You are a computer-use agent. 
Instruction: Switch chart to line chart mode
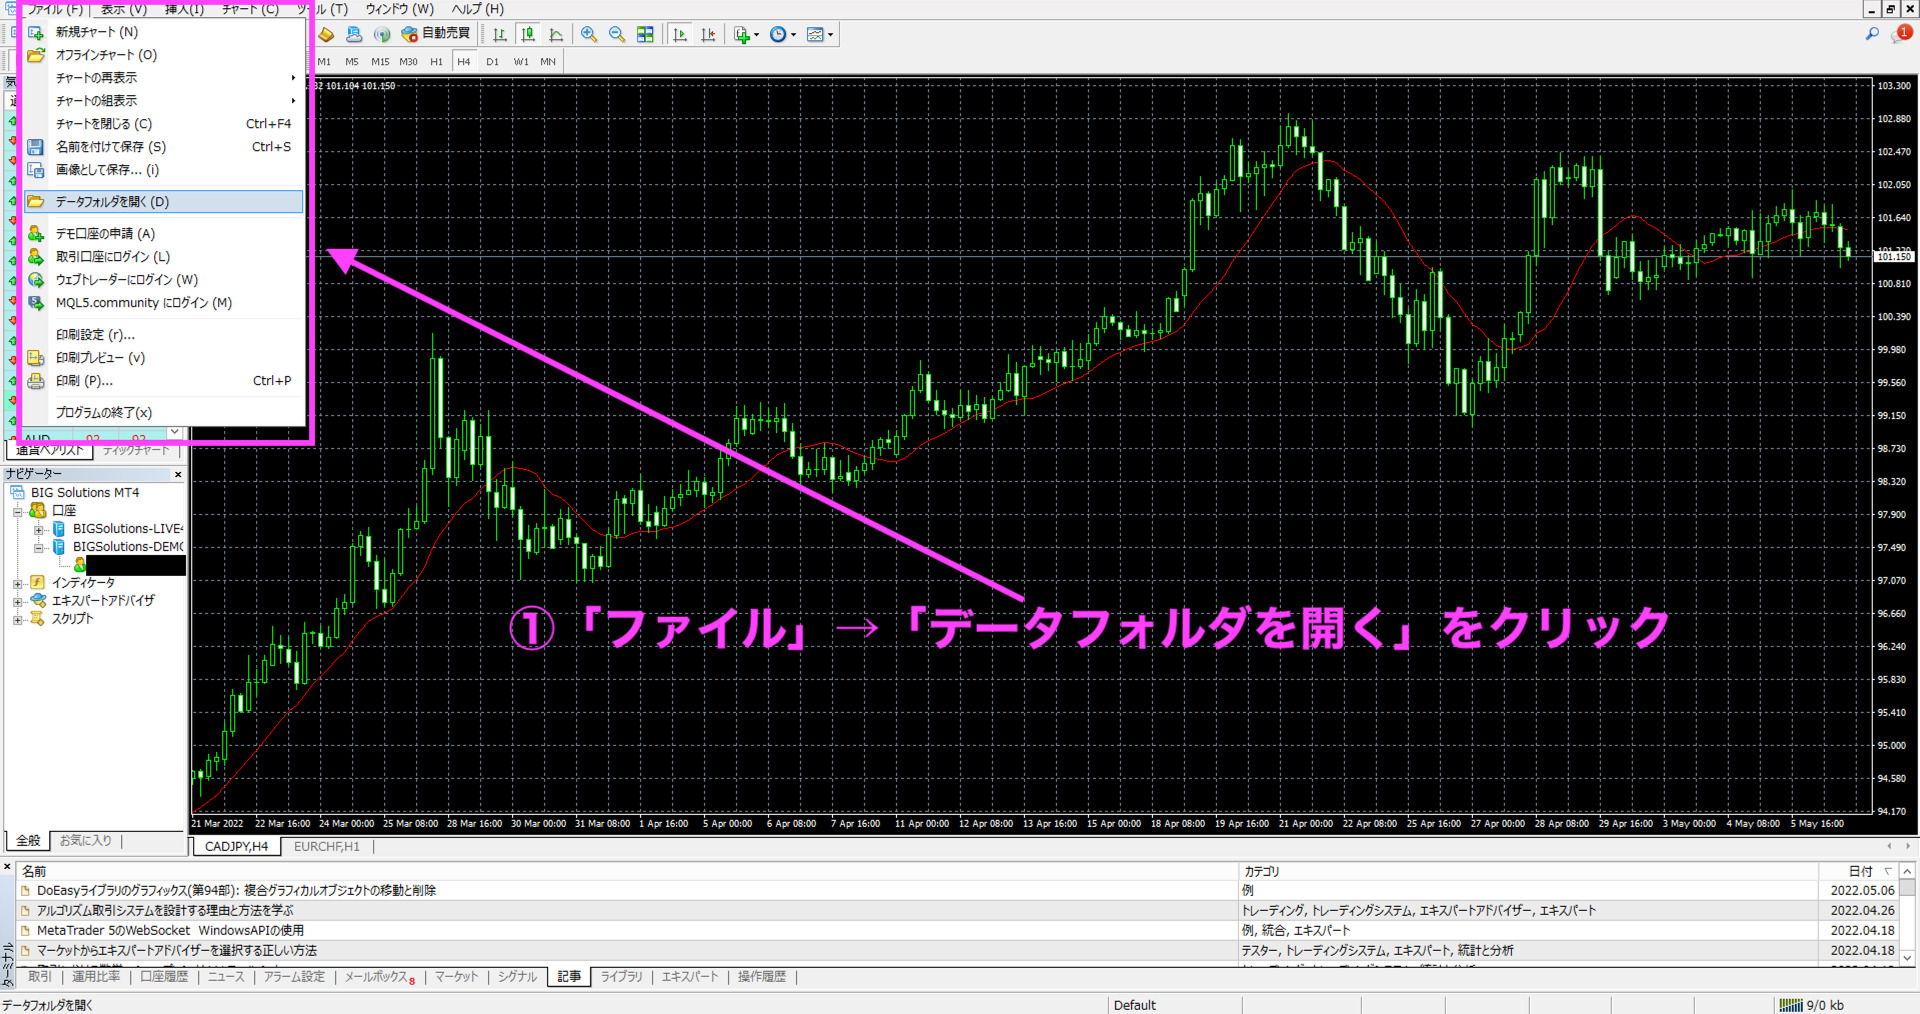click(x=556, y=34)
